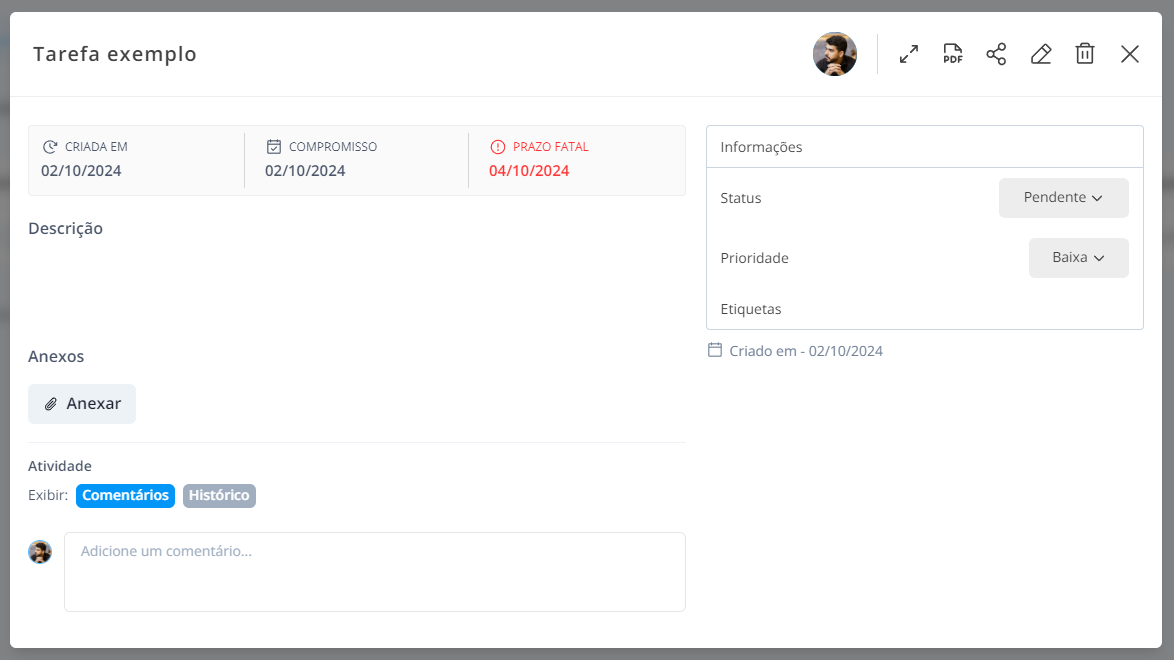This screenshot has width=1174, height=660.
Task: Click the Prazo Fatal alert icon
Action: point(498,147)
